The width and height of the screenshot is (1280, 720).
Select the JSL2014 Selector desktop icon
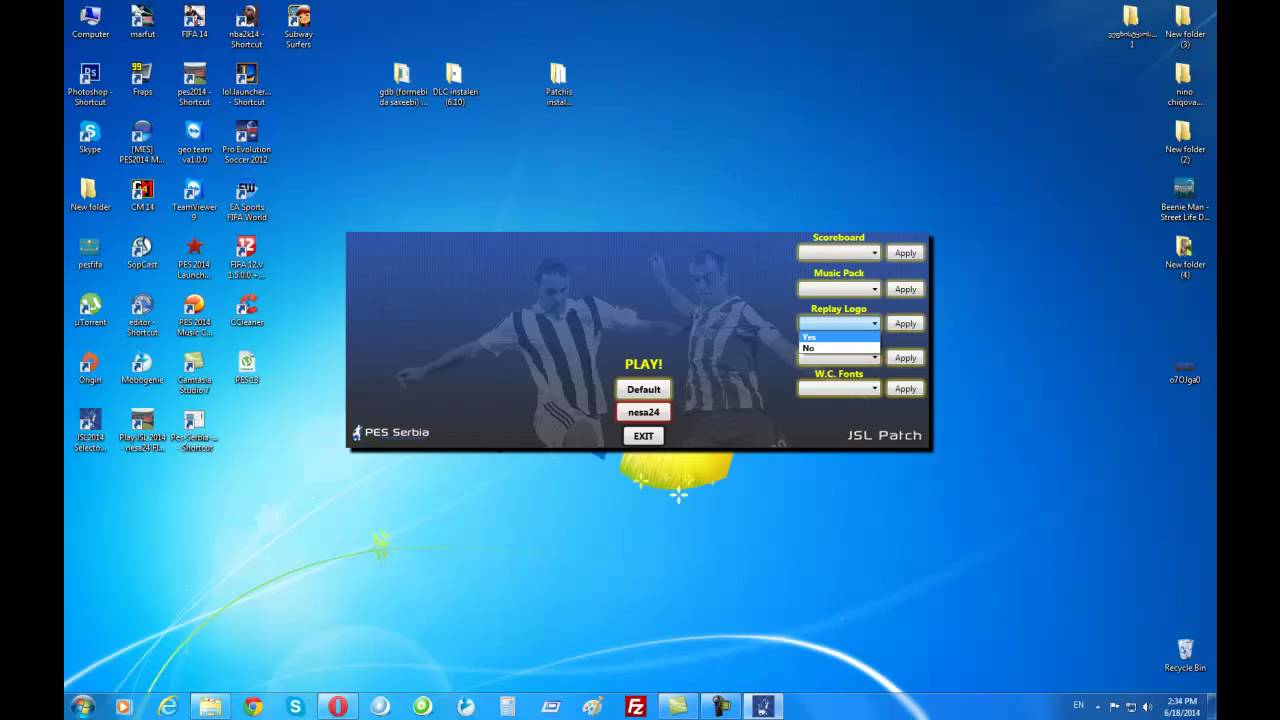click(90, 431)
